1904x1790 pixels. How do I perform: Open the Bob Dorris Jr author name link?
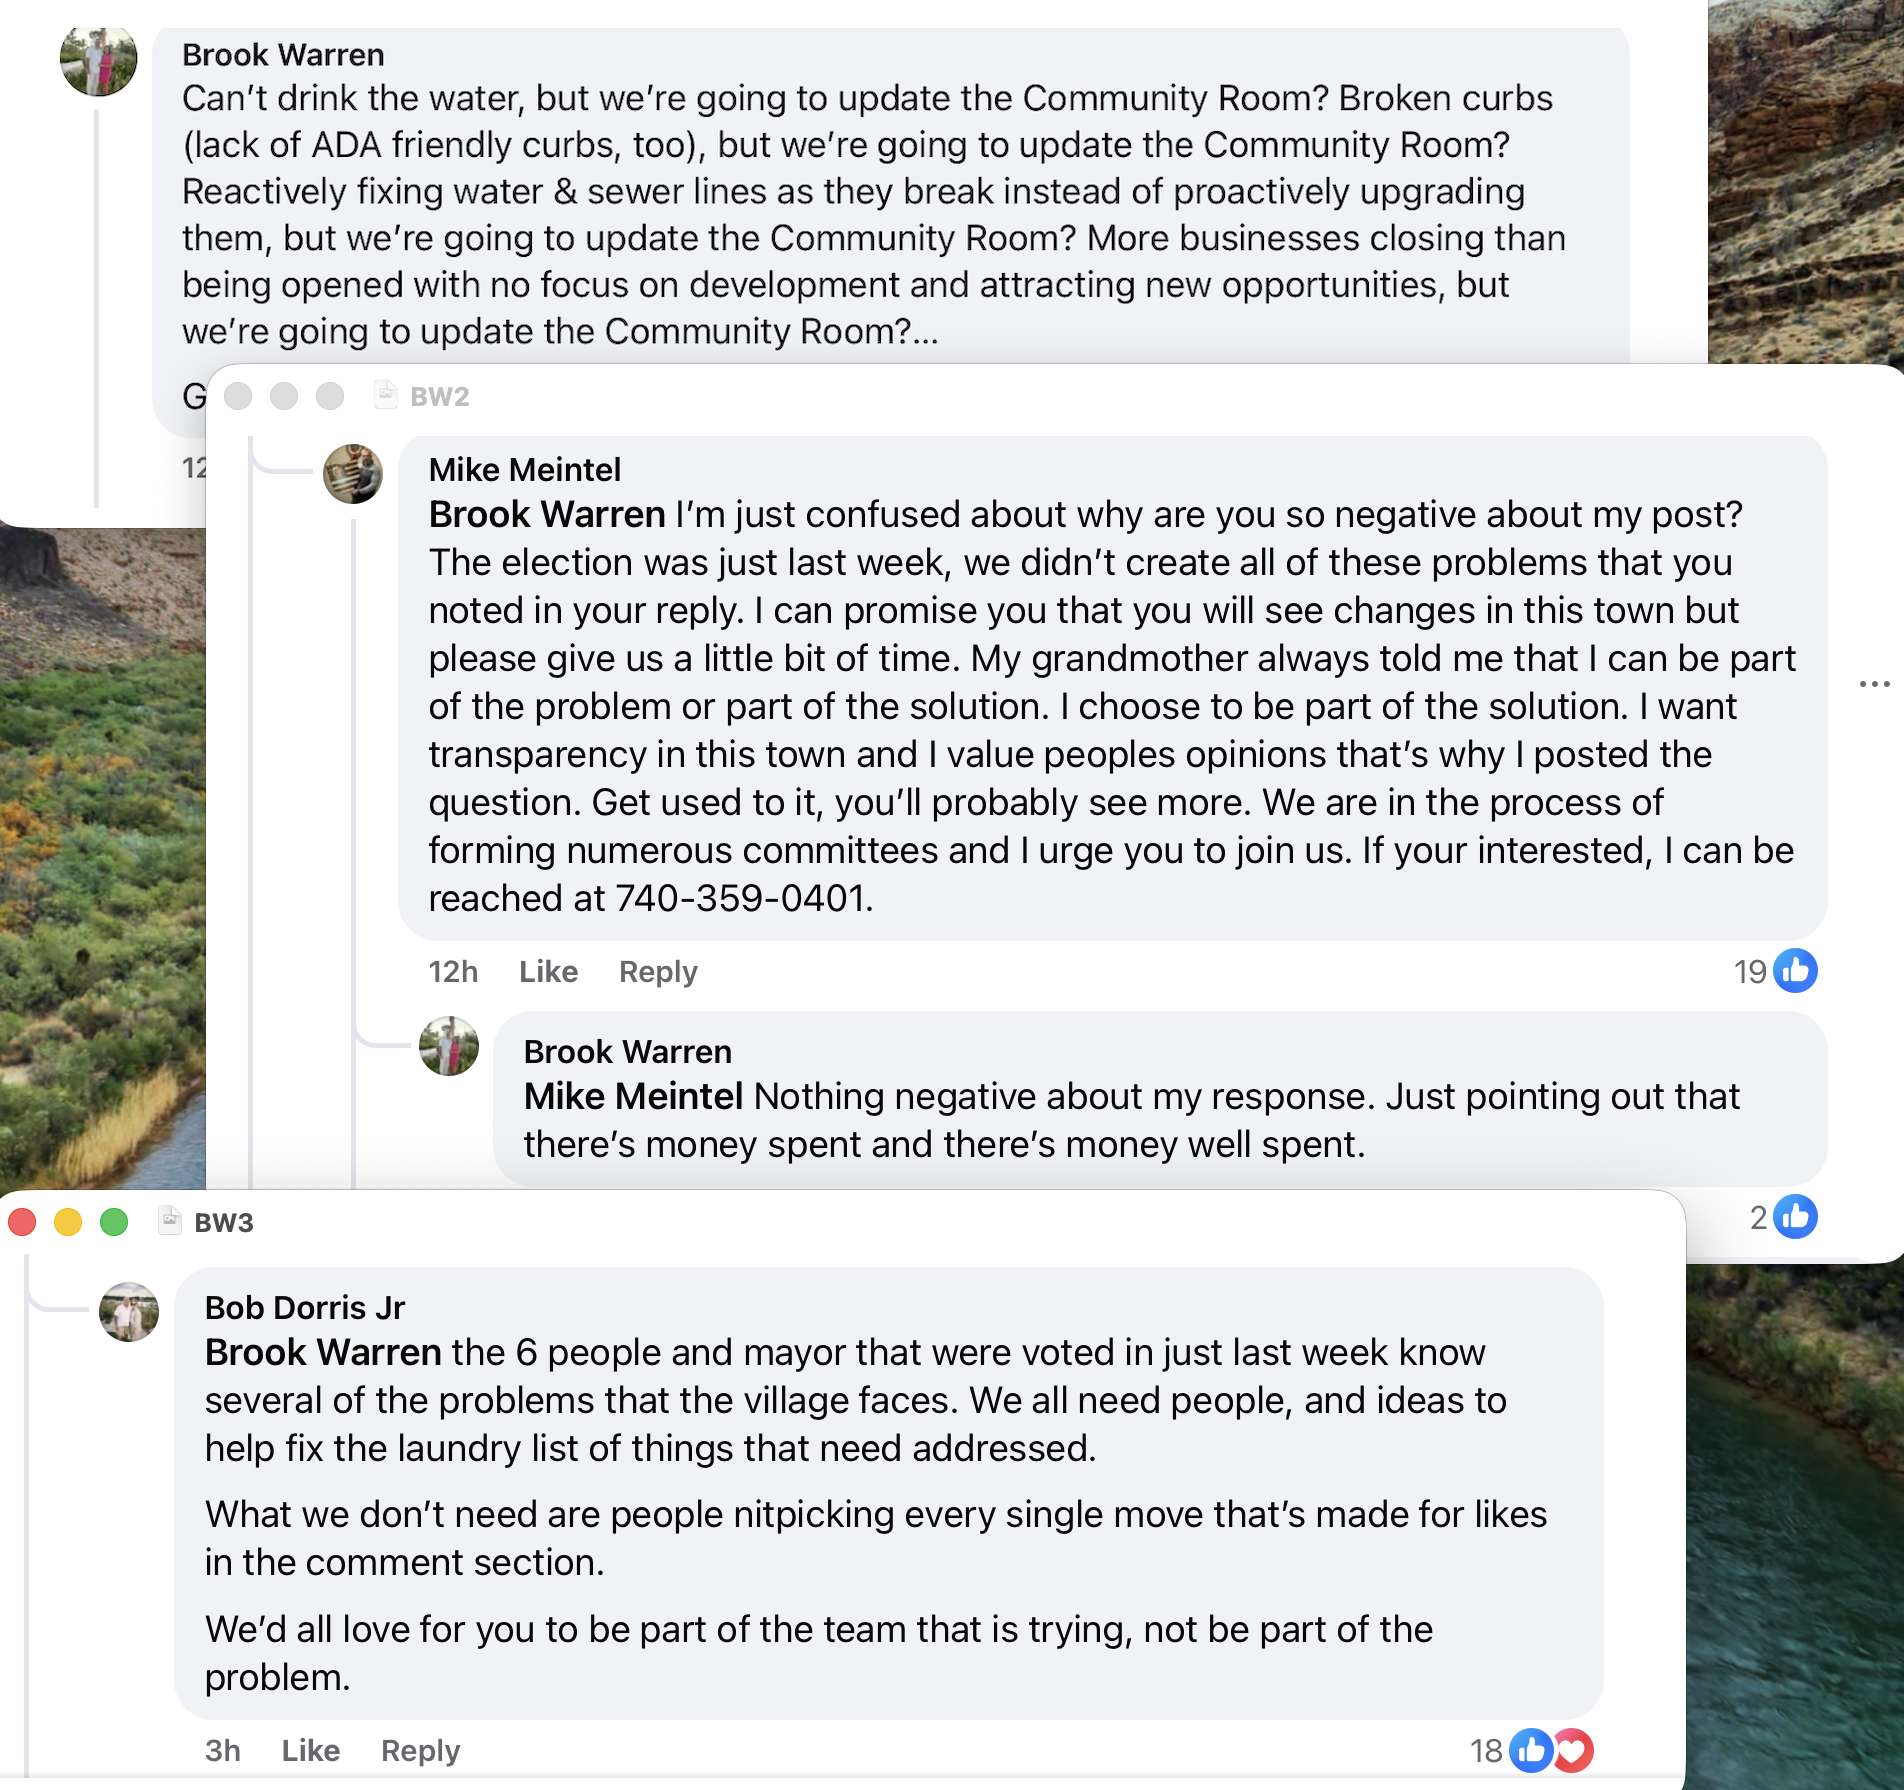[x=304, y=1307]
